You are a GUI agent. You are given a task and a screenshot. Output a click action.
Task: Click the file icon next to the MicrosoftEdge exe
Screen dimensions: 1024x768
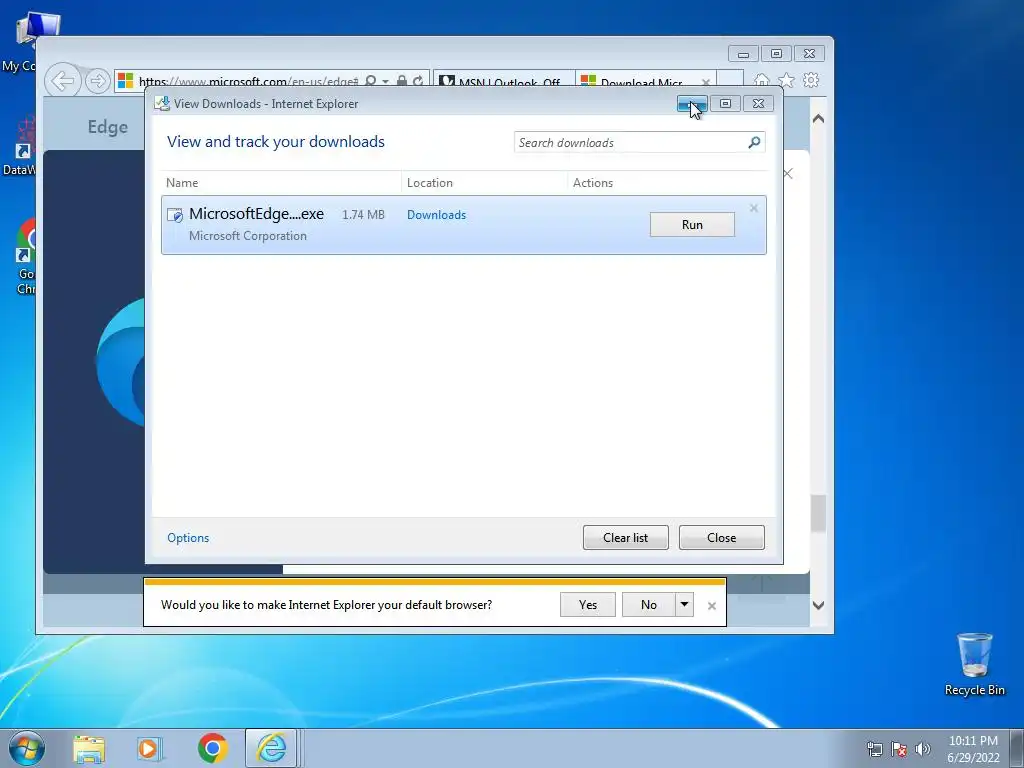point(175,215)
